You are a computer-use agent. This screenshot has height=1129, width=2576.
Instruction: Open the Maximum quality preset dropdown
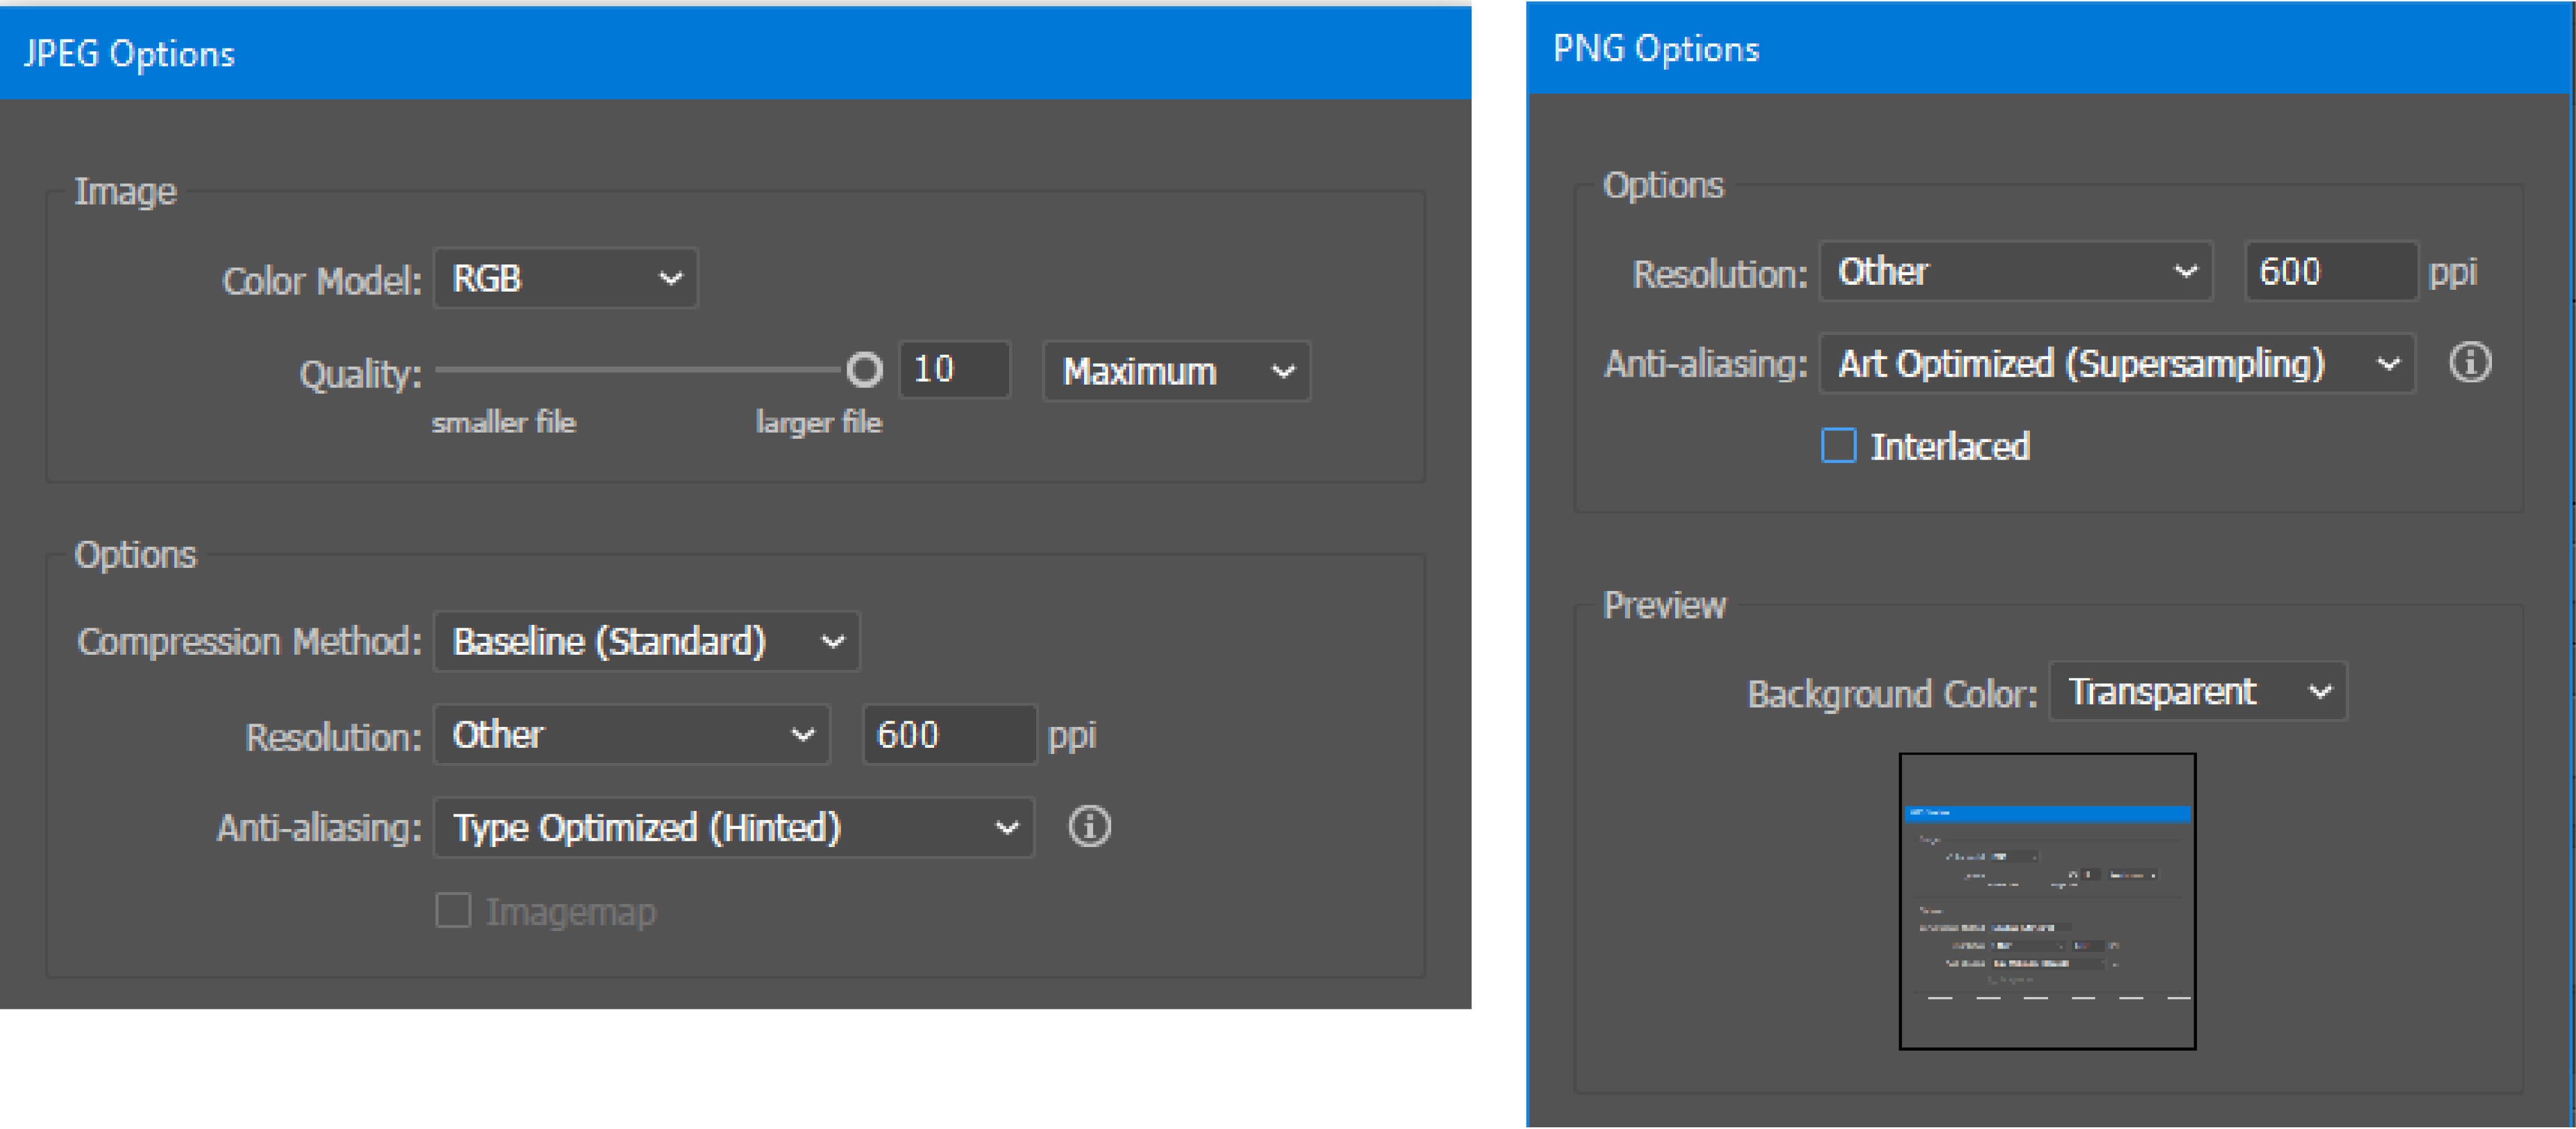point(1176,371)
